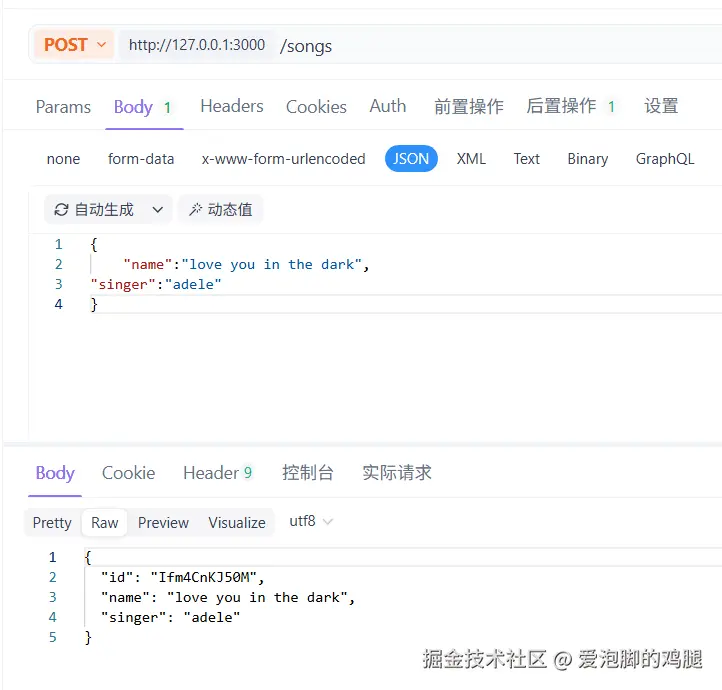This screenshot has height=690, width=722.
Task: Switch to the Params tab
Action: (x=63, y=107)
